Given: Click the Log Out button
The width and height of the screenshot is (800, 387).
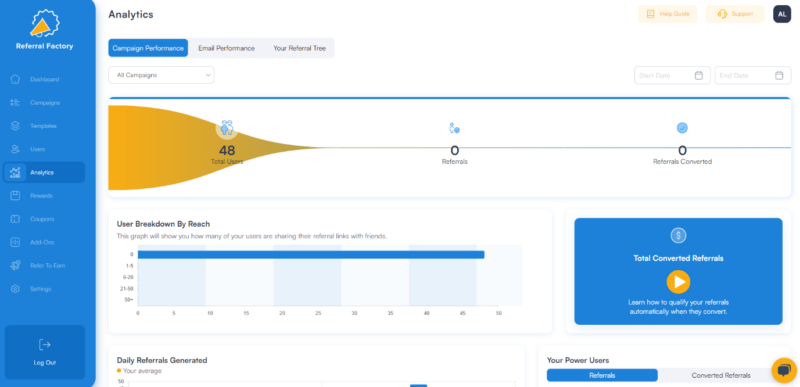Looking at the screenshot, I should coord(45,352).
